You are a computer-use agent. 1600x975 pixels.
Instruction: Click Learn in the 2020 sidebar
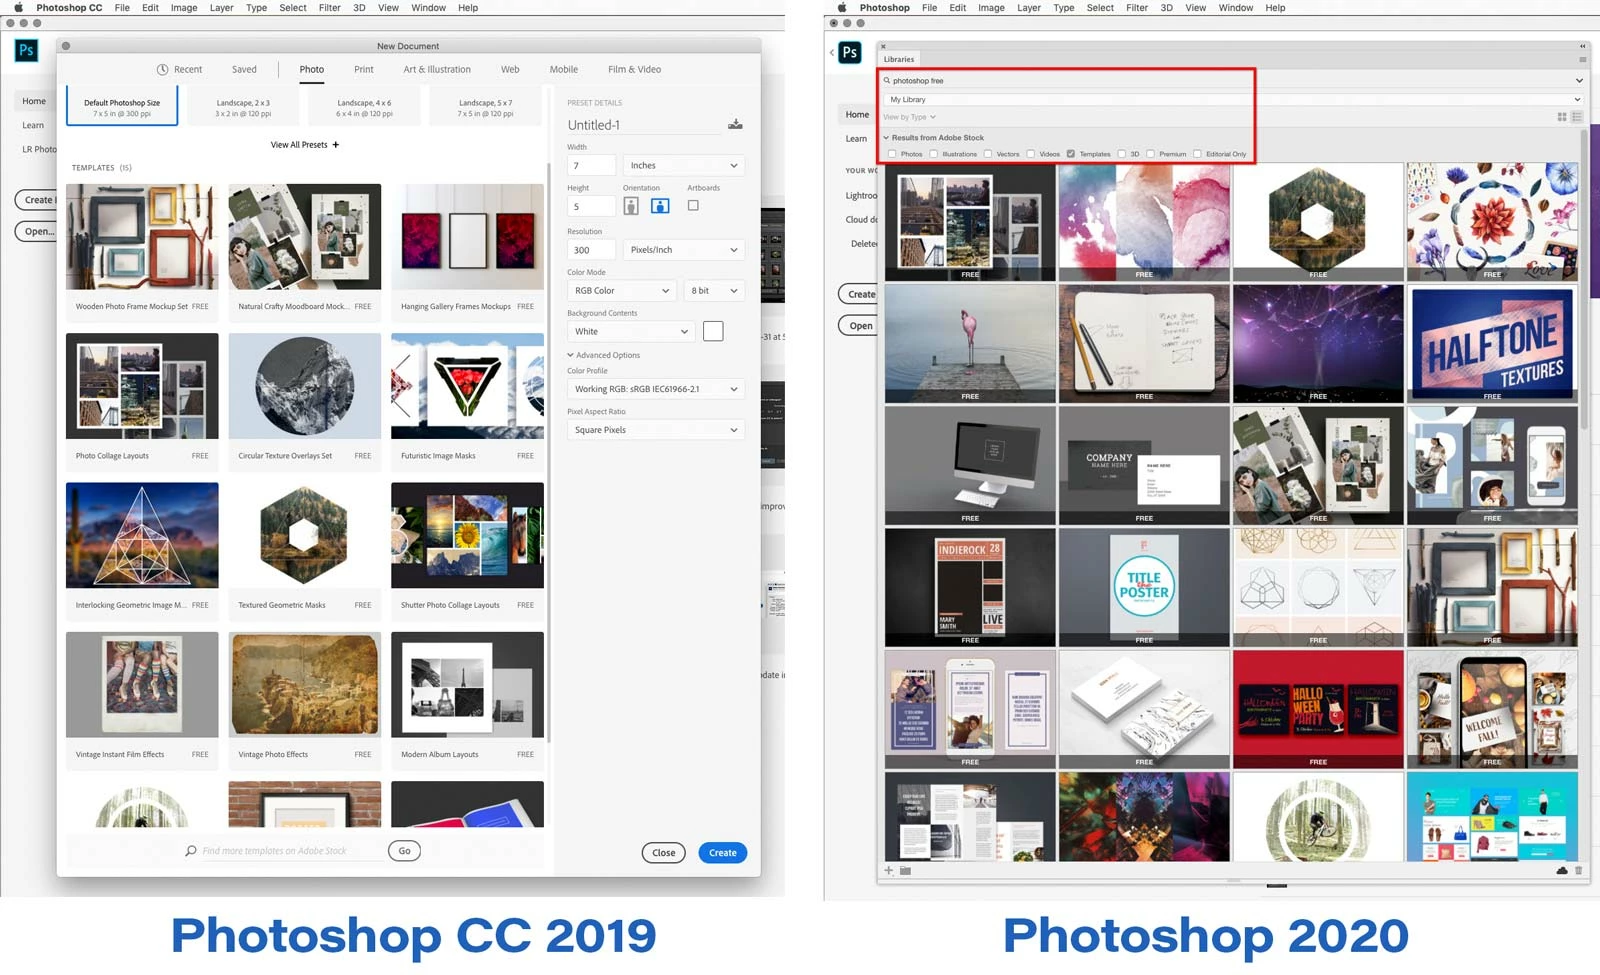coord(856,139)
